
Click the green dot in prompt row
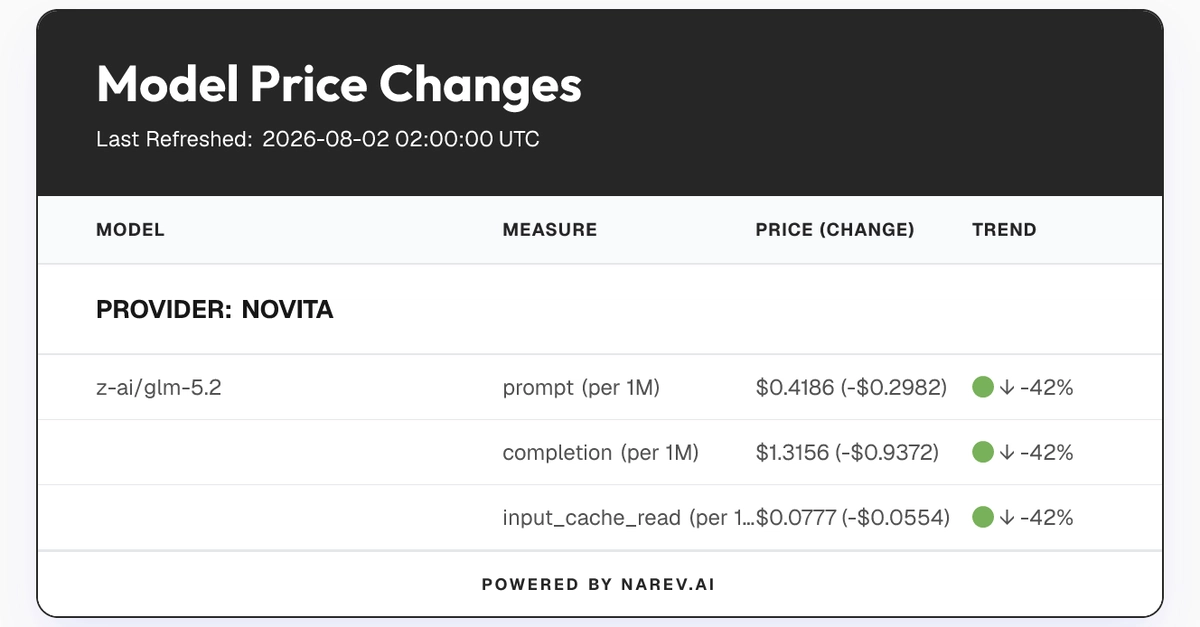tap(982, 387)
